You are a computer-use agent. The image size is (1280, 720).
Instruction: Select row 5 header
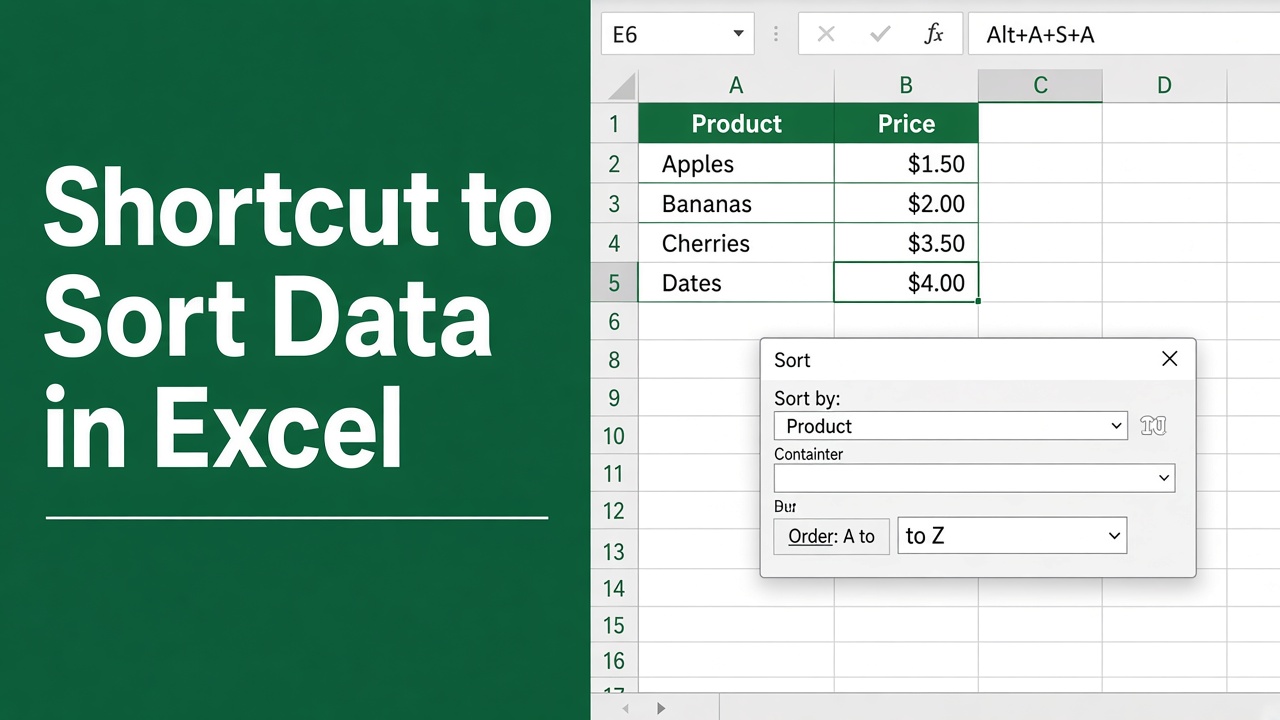[614, 283]
